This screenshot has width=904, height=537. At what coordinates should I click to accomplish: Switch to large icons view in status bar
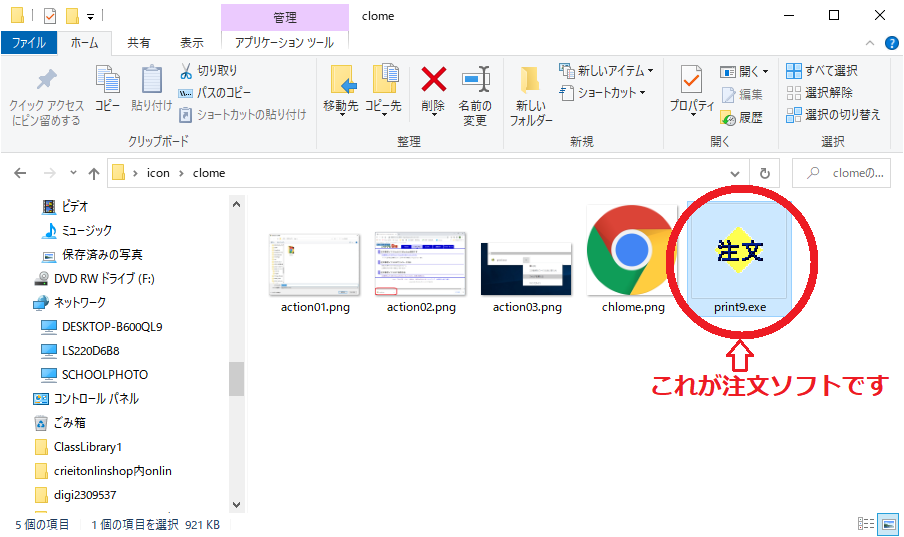(887, 524)
